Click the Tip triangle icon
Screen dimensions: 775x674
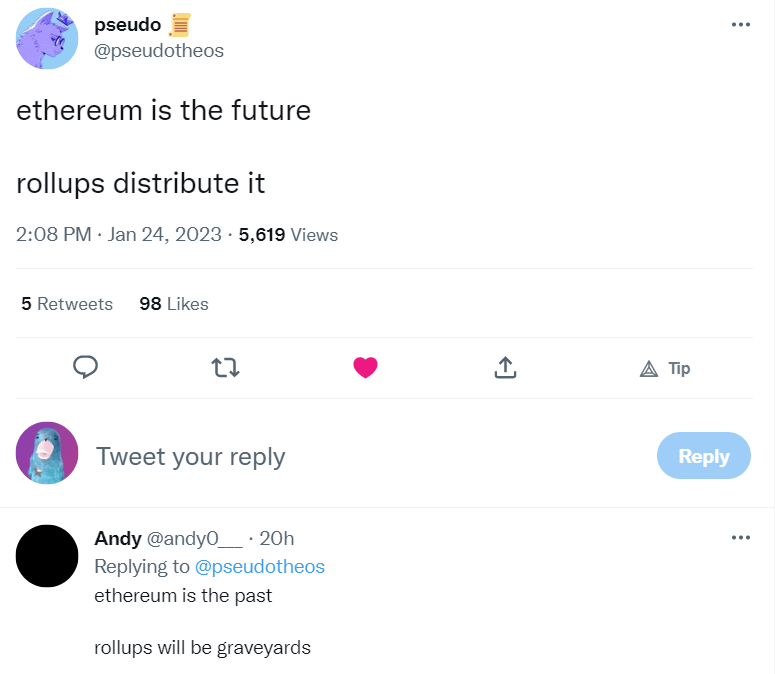click(649, 369)
